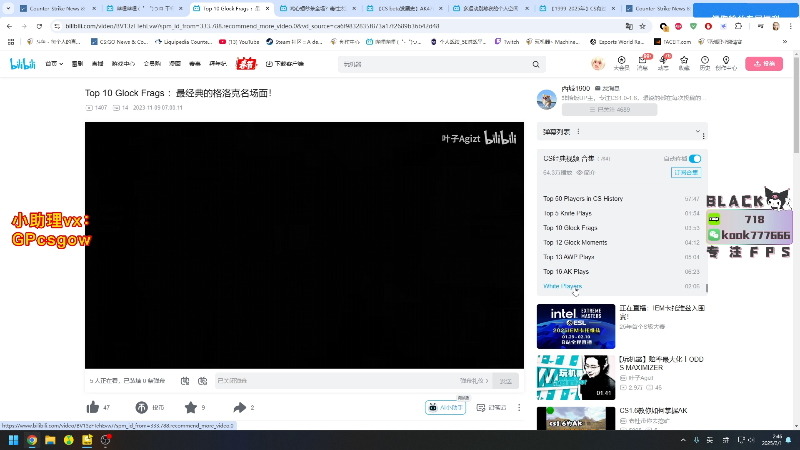
Task: Like the video with the thumbs-up icon
Action: click(93, 407)
